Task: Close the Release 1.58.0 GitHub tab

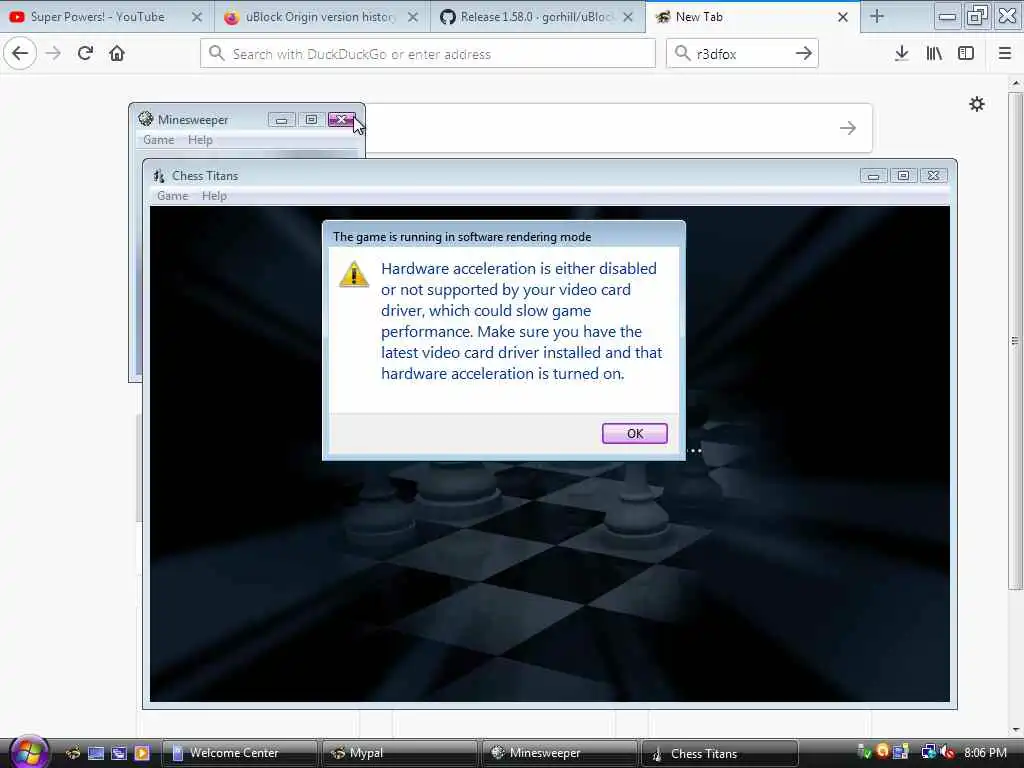Action: click(x=628, y=18)
